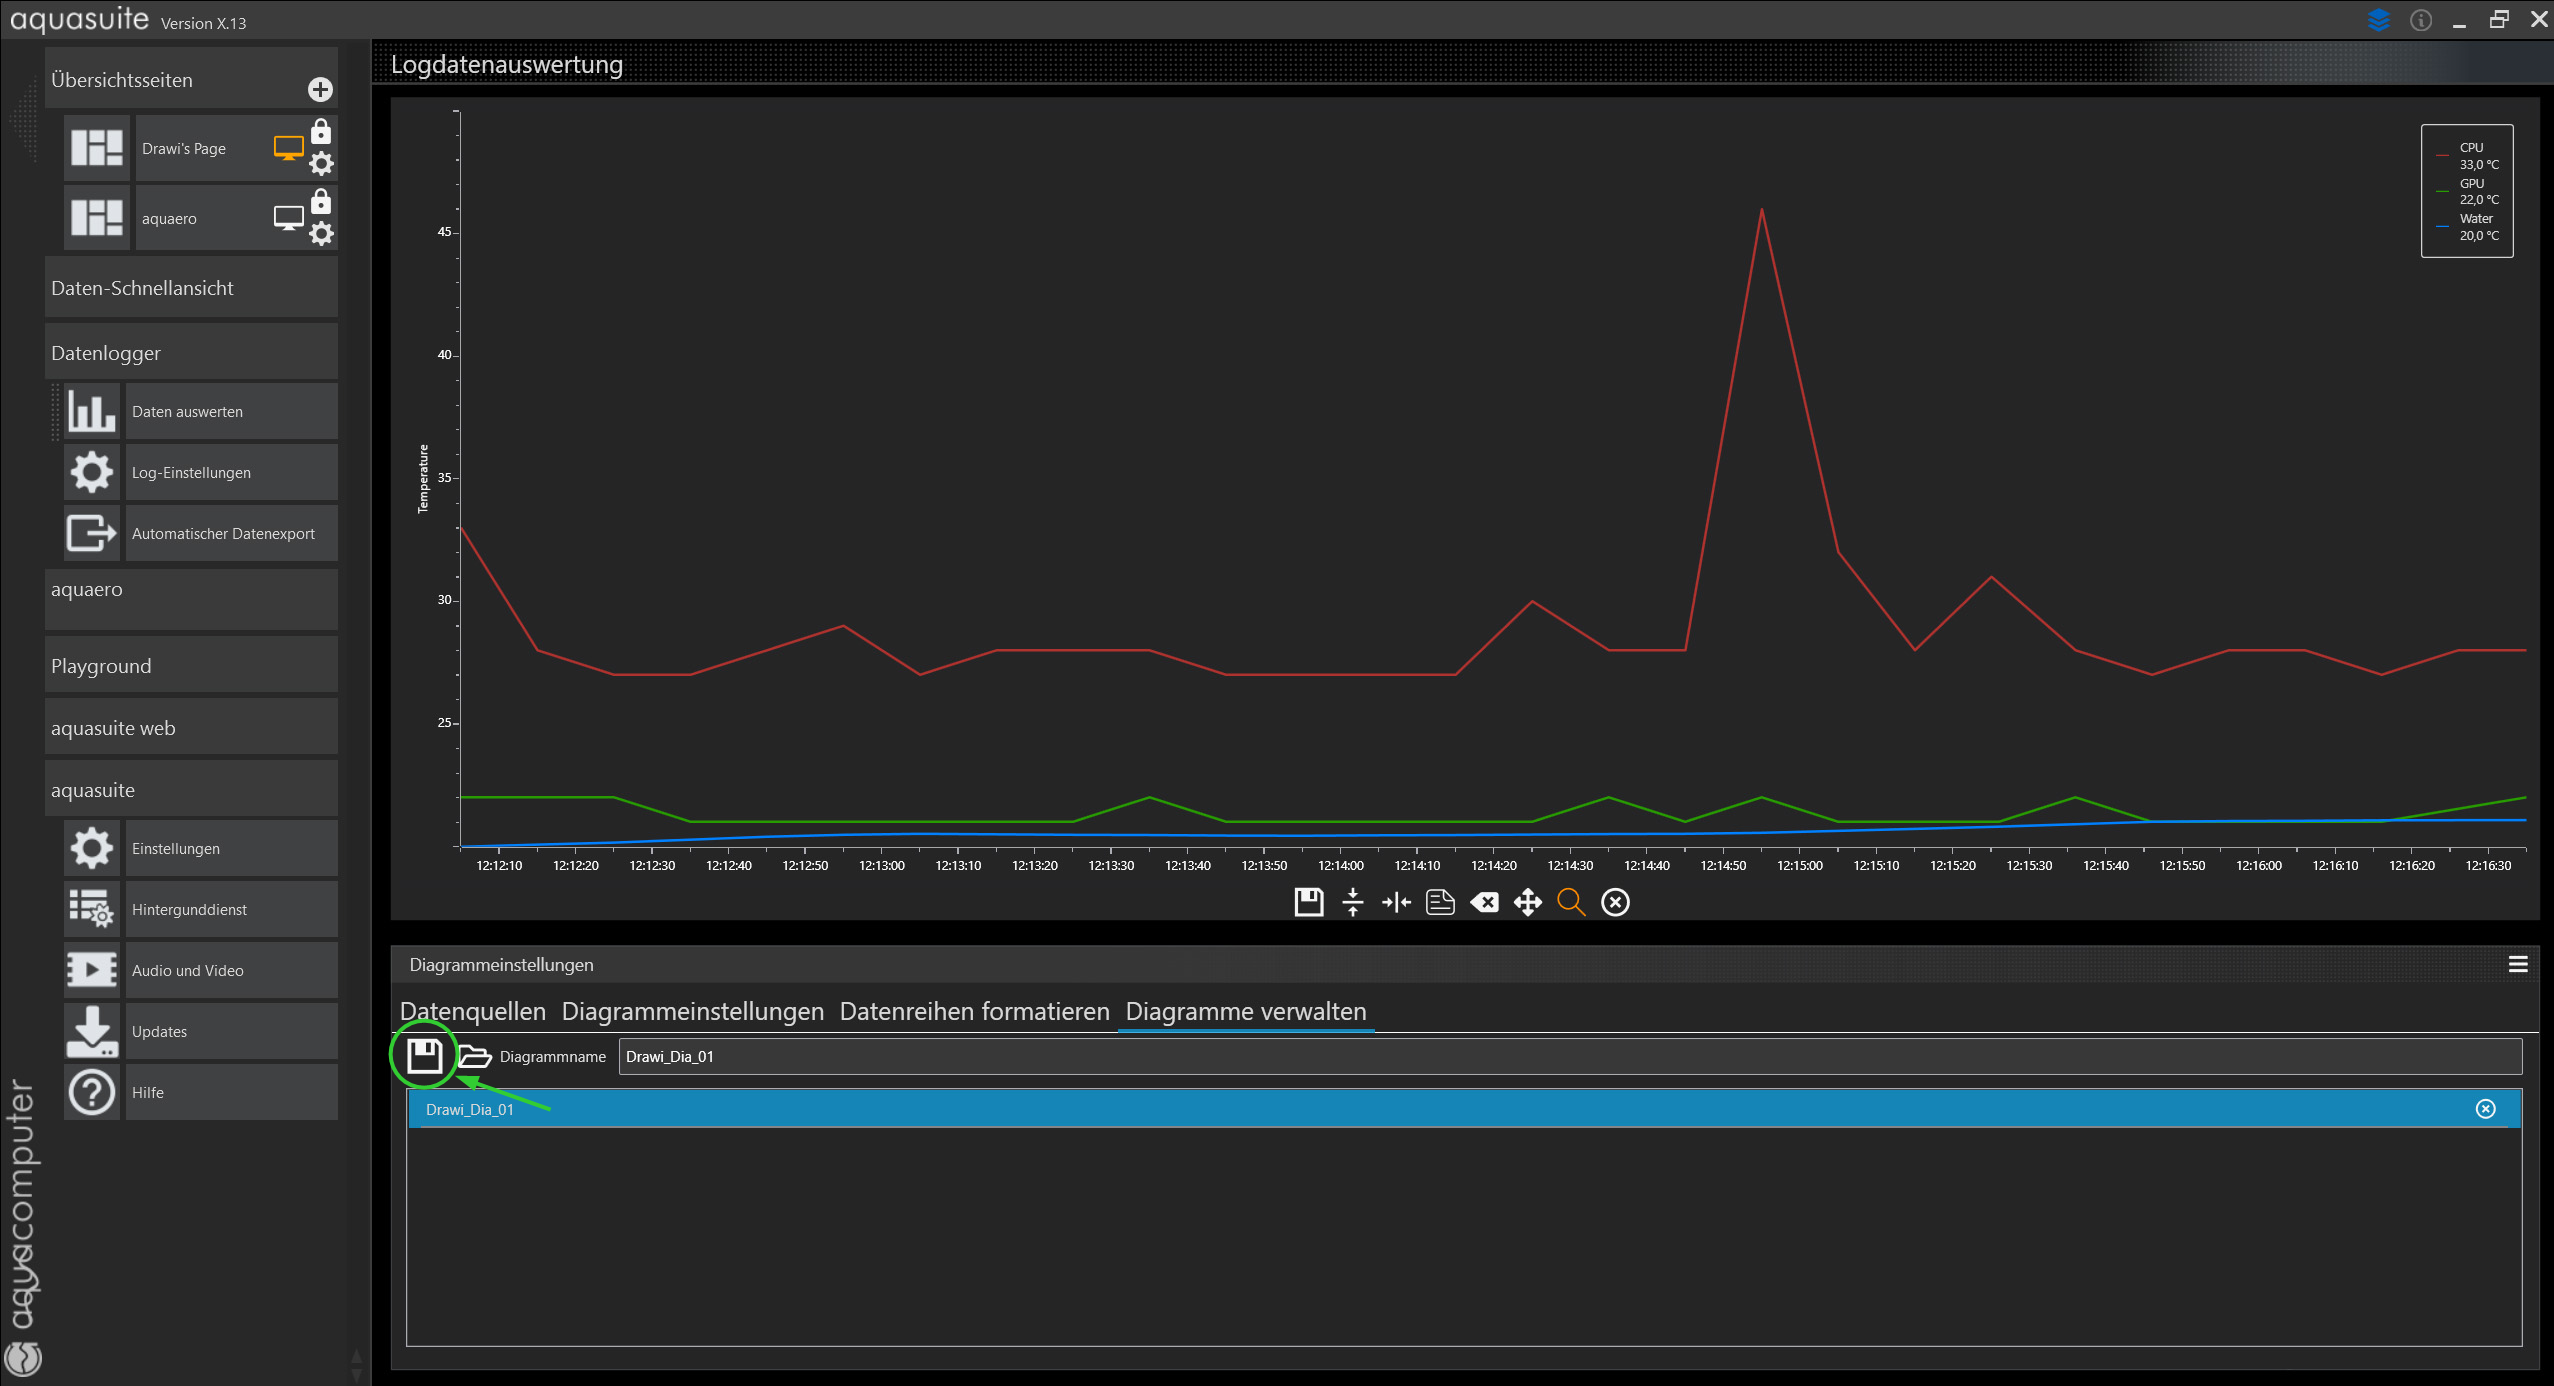
Task: Expand the Daten-Schnellansicht section
Action: (190, 288)
